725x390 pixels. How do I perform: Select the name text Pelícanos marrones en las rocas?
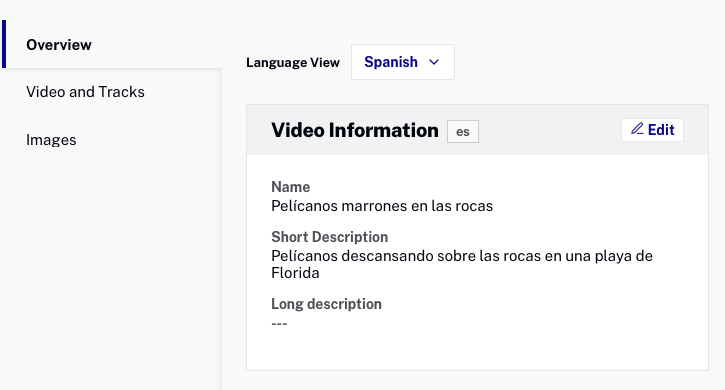(382, 206)
